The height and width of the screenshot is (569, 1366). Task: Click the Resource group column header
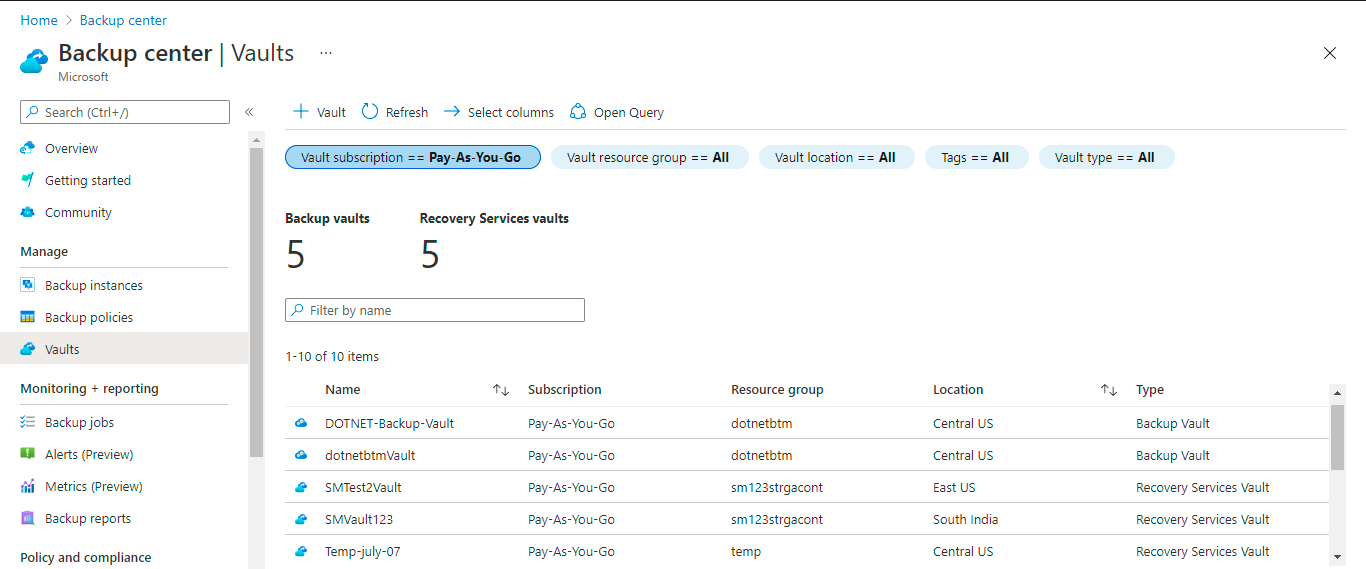click(x=777, y=390)
